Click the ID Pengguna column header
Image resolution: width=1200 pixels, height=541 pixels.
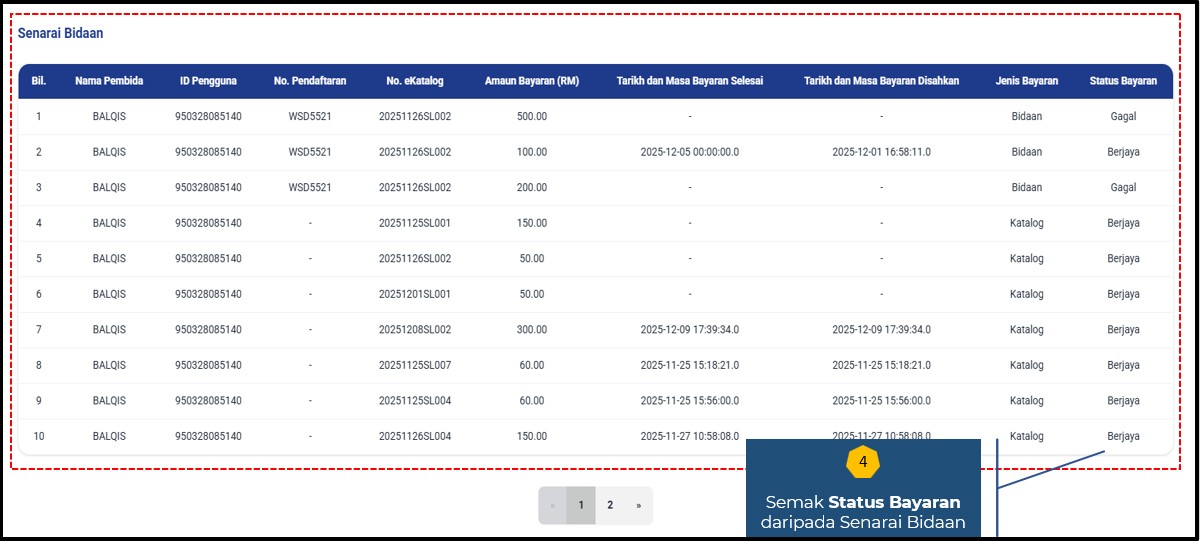(208, 81)
